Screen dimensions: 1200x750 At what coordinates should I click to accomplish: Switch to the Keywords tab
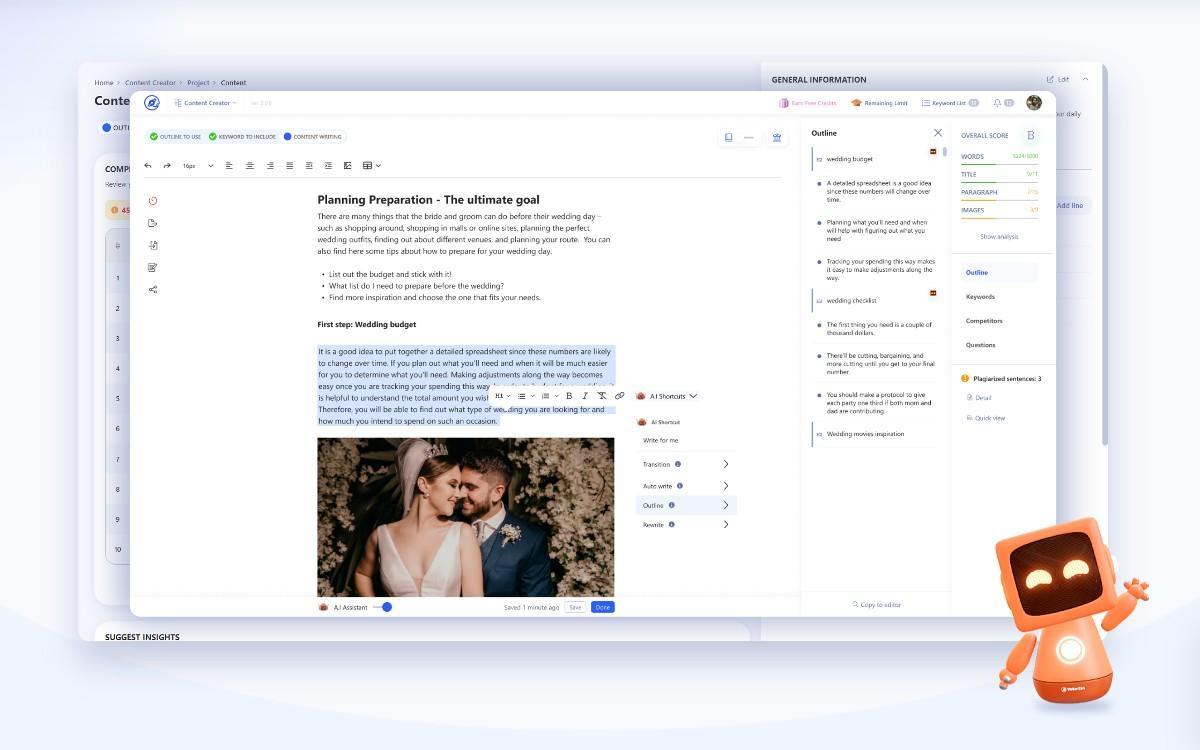[980, 296]
